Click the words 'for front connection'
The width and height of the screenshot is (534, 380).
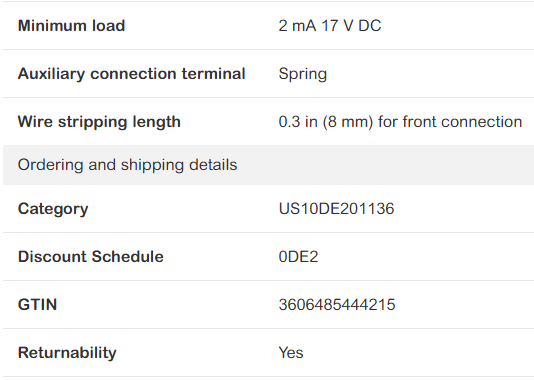pos(450,122)
